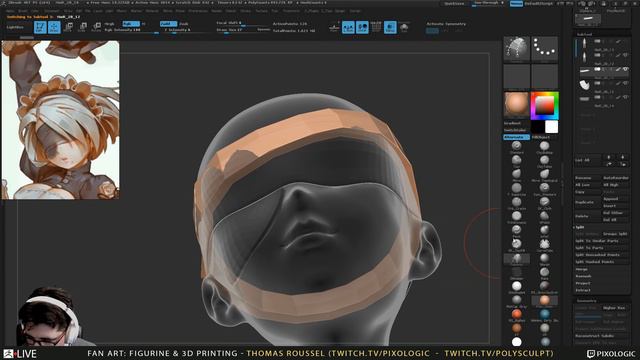This screenshot has width=640, height=360.
Task: Open the Document menu
Action: (52, 11)
